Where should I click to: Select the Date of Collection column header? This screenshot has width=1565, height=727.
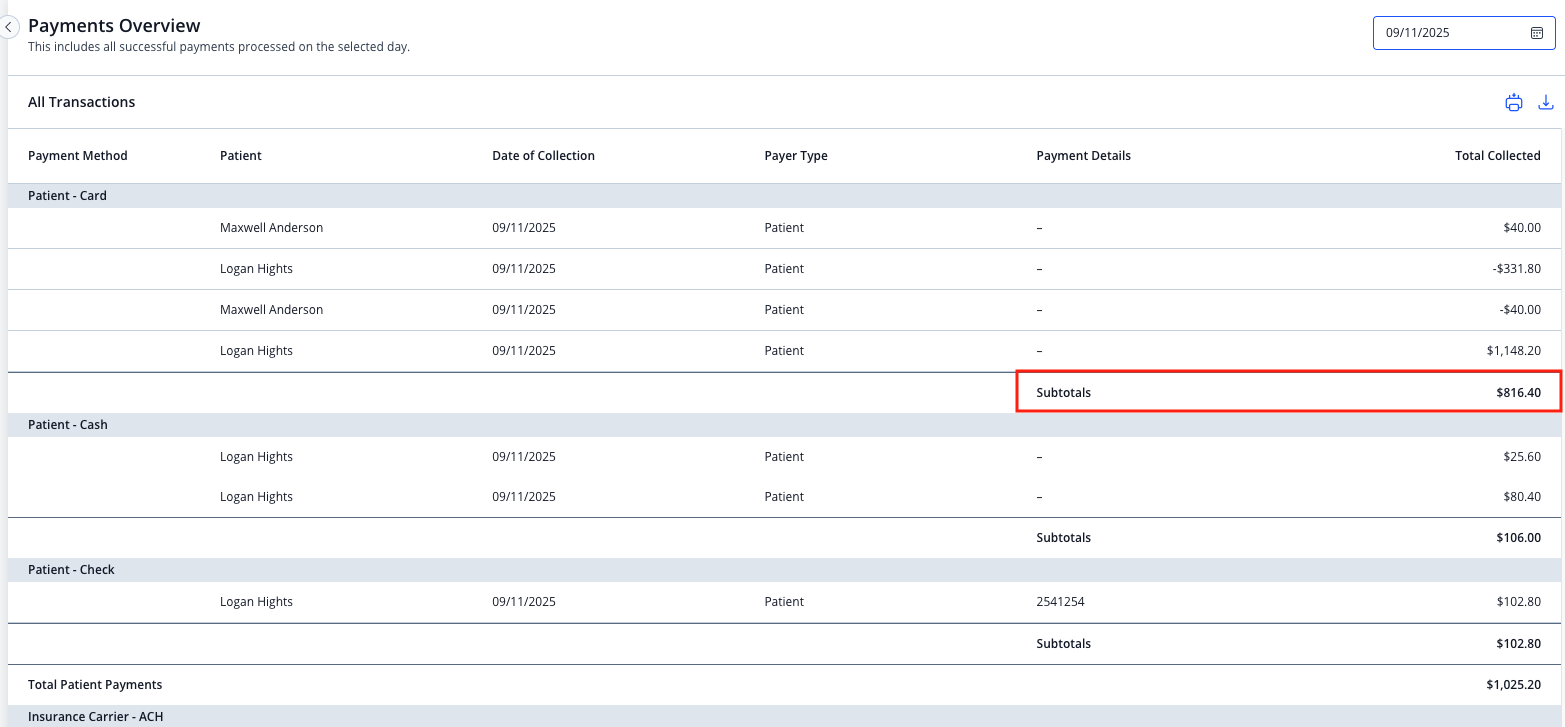click(543, 156)
